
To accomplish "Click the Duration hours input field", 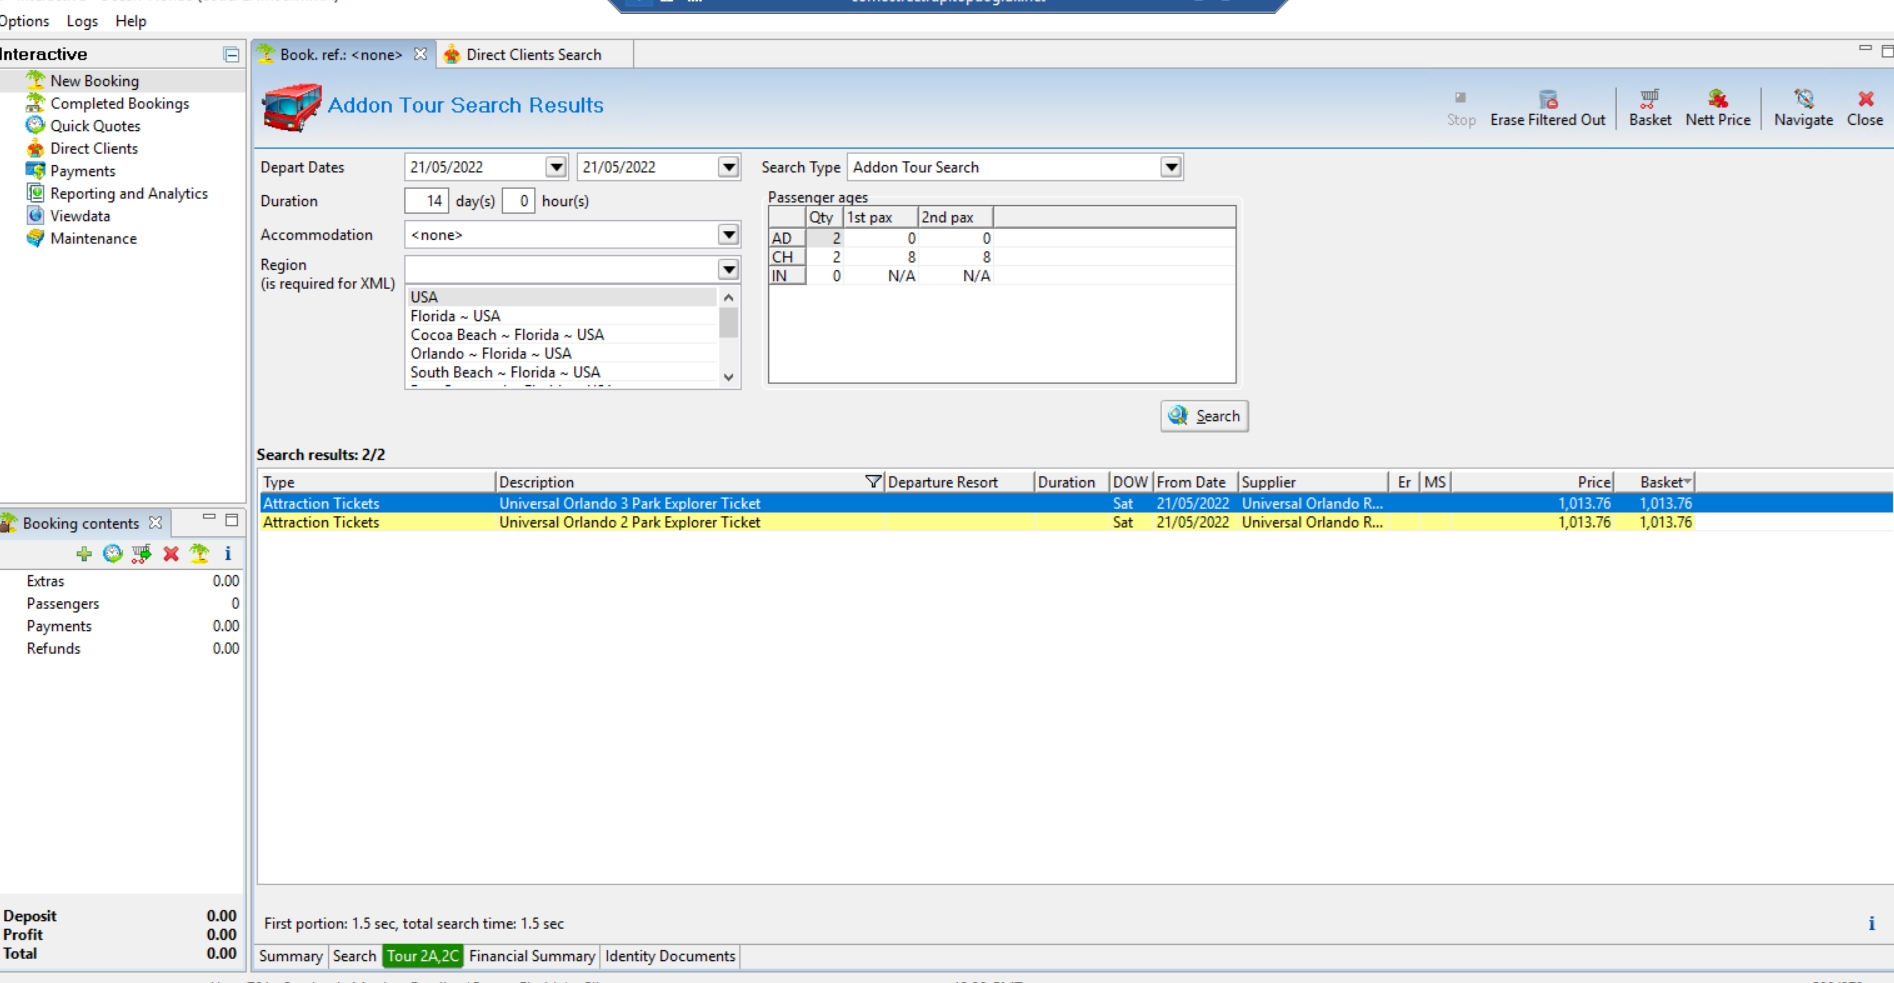I will pyautogui.click(x=518, y=201).
